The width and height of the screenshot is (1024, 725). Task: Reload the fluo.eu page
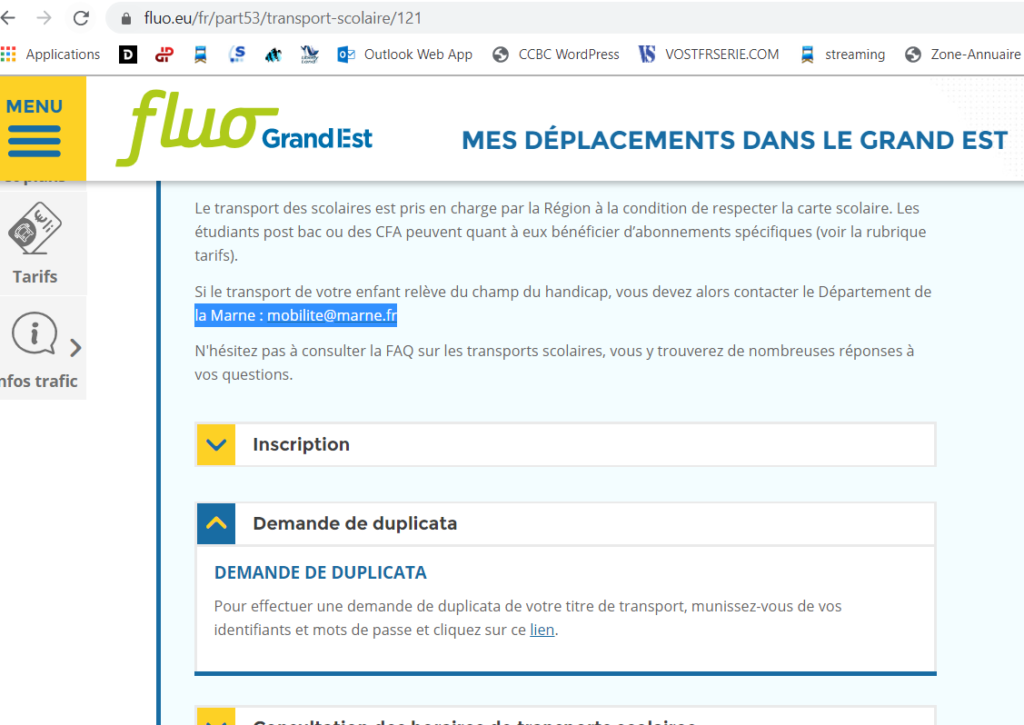click(81, 18)
